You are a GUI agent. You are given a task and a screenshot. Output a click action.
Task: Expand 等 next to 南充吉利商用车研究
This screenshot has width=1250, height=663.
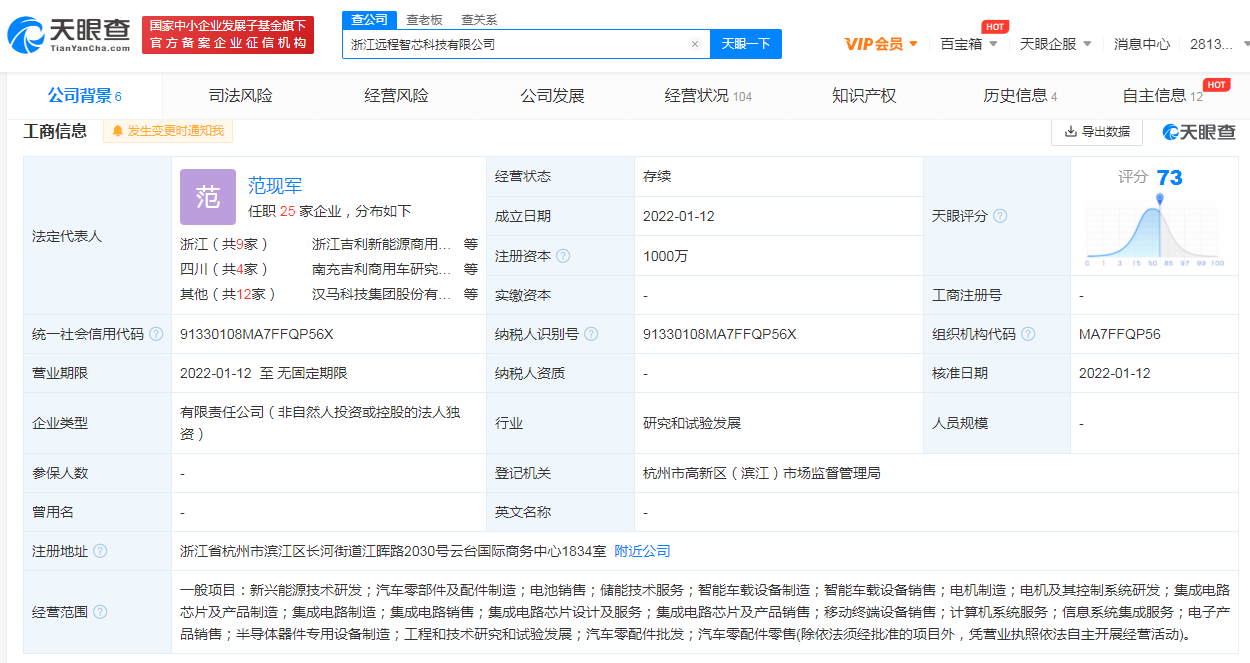470,269
